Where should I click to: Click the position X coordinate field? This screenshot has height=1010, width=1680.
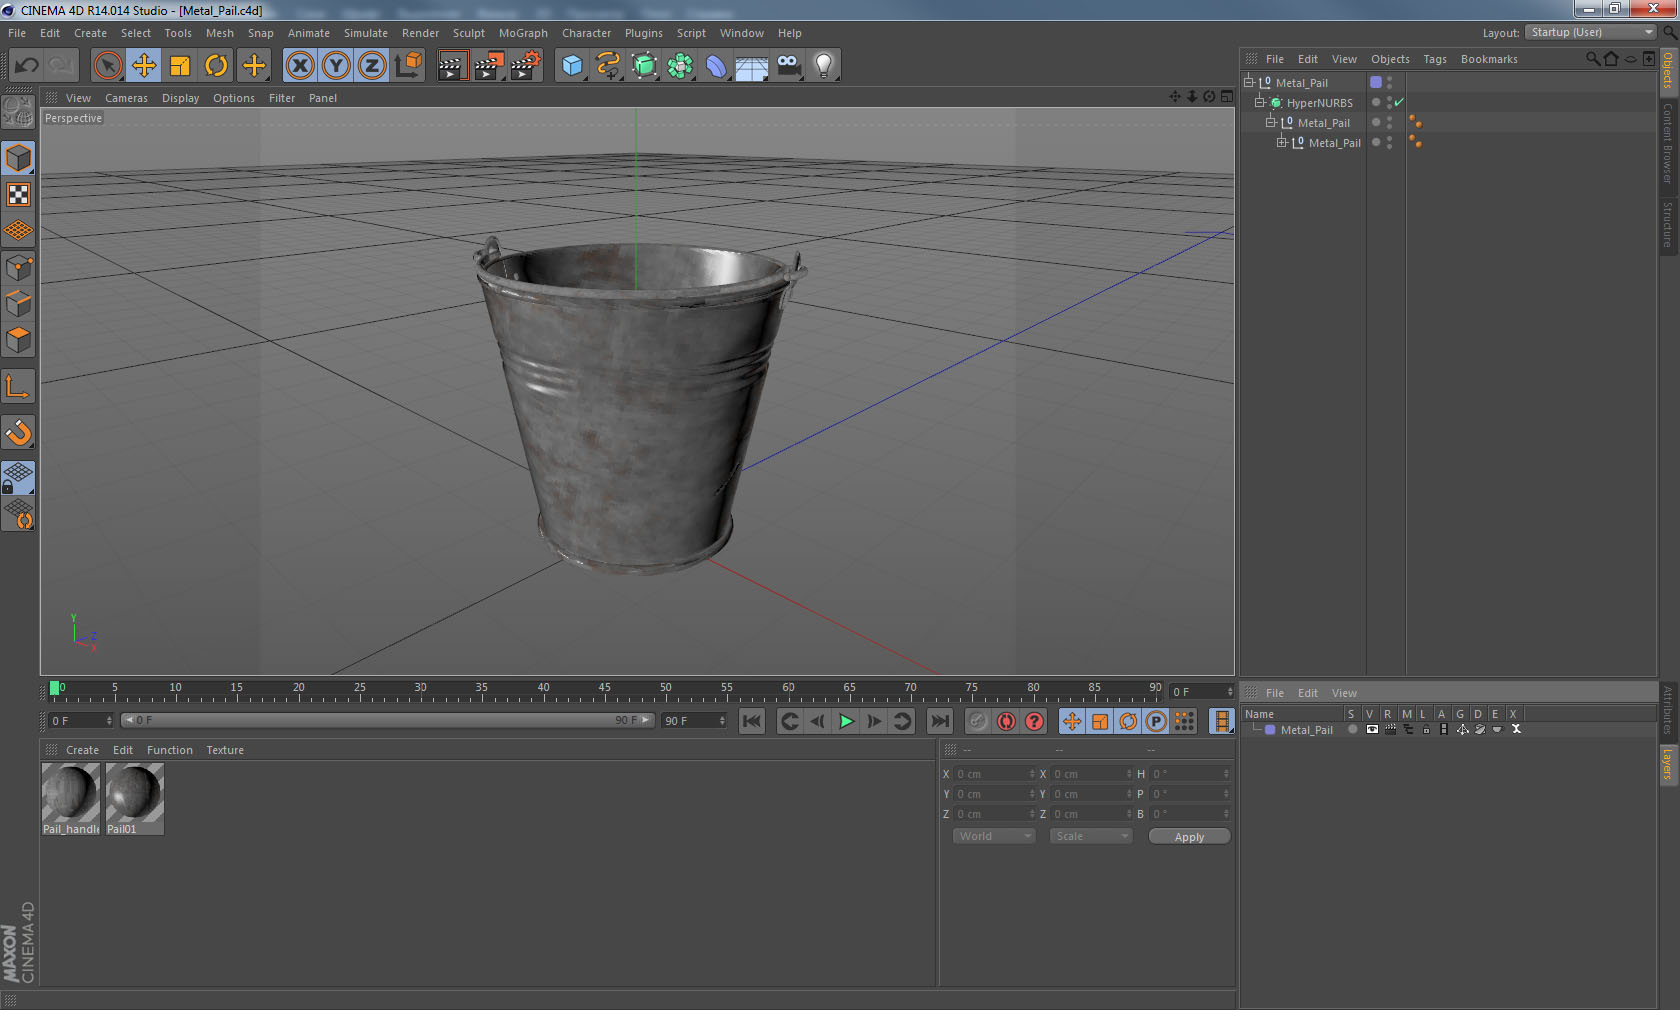coord(994,774)
